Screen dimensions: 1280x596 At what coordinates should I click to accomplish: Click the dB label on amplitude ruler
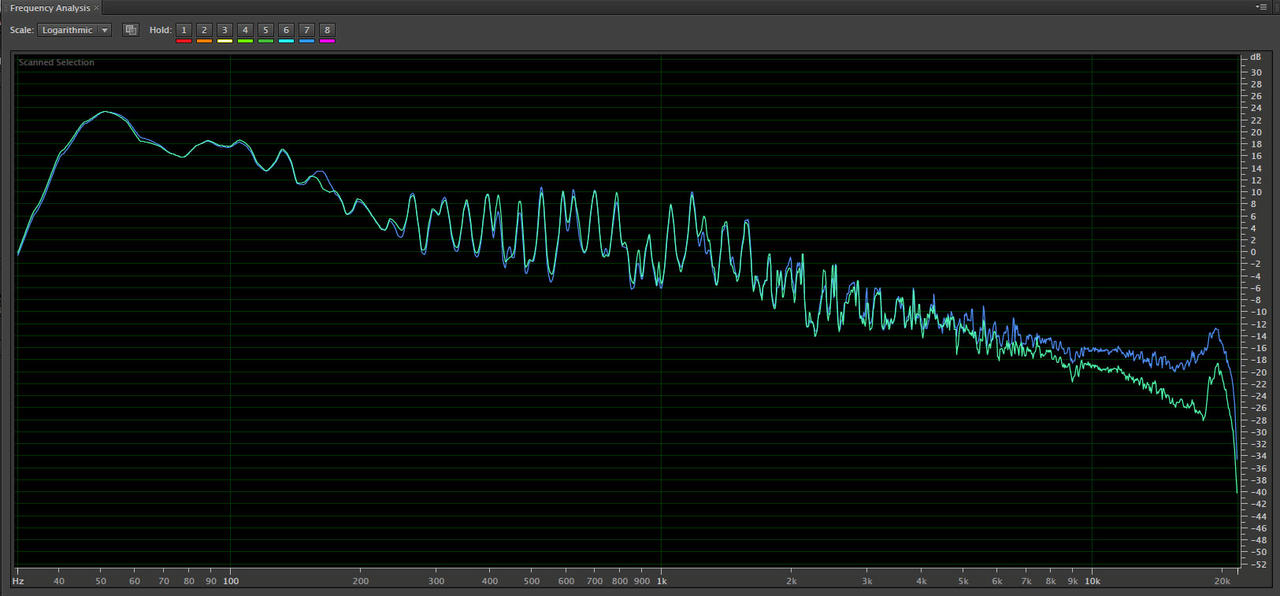(x=1256, y=58)
